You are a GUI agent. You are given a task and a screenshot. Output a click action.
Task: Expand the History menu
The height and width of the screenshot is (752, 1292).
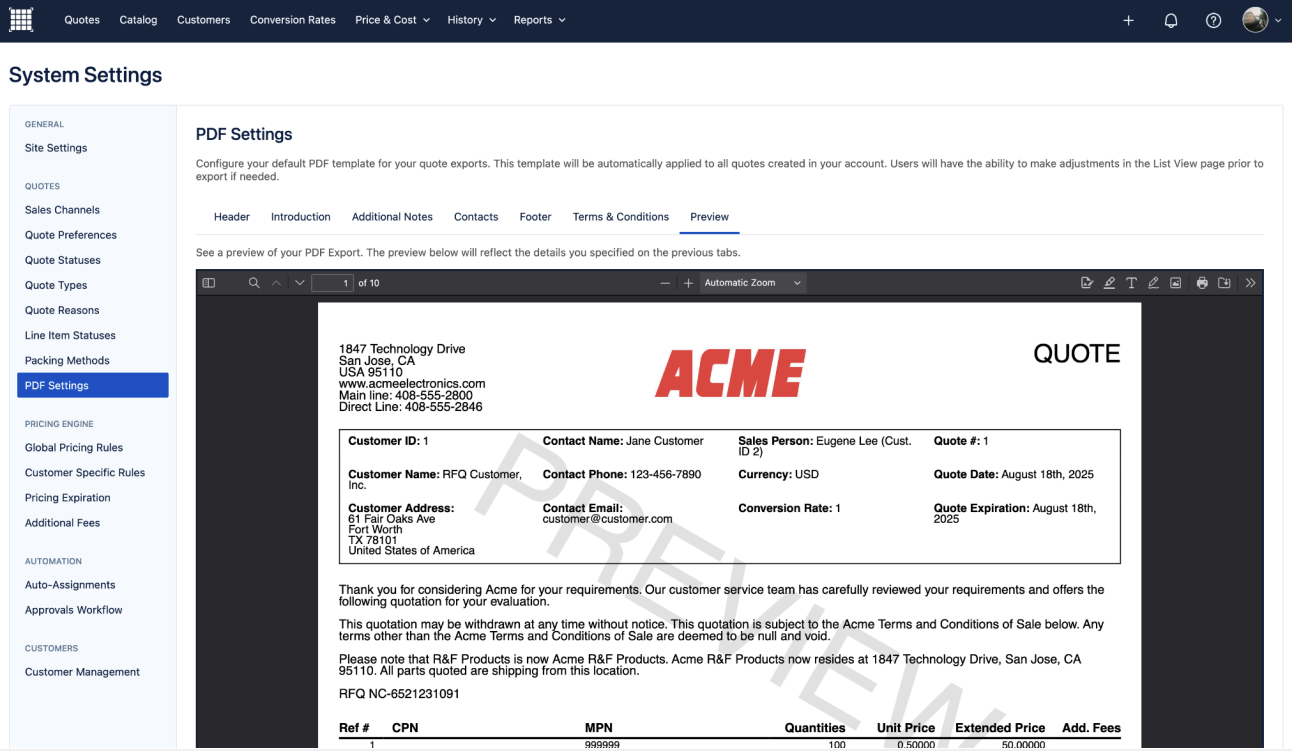point(471,20)
